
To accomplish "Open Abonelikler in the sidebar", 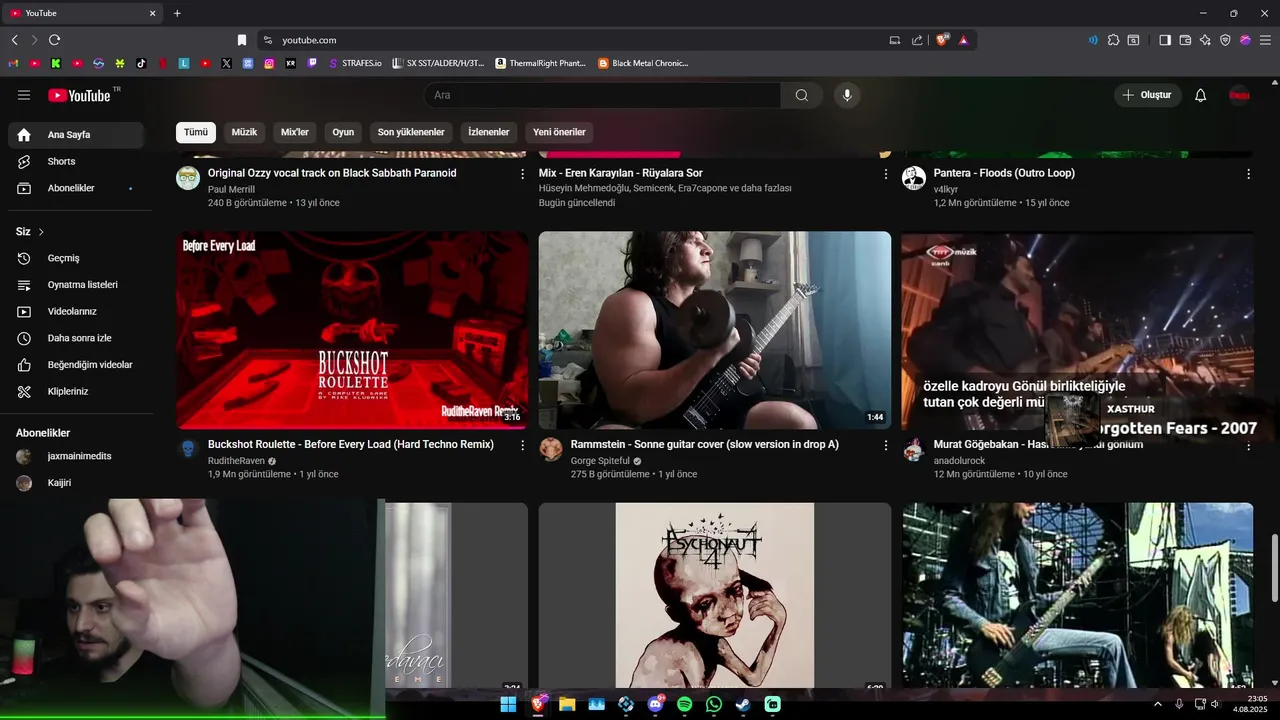I will point(76,188).
